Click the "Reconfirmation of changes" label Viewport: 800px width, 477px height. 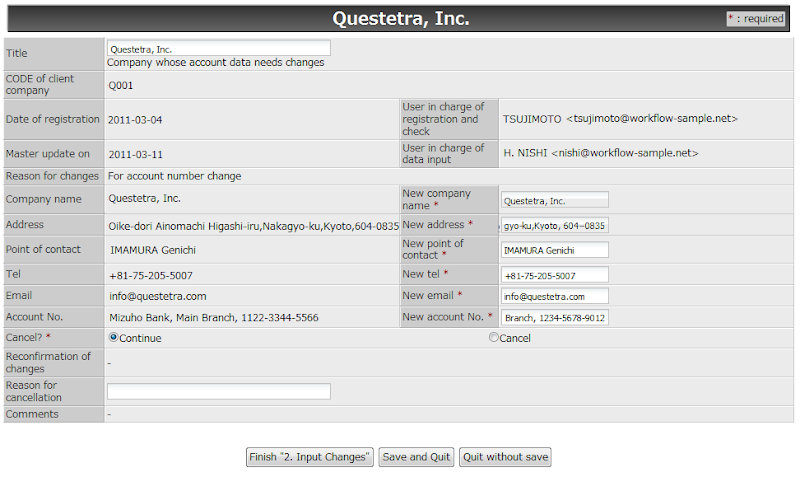coord(48,362)
